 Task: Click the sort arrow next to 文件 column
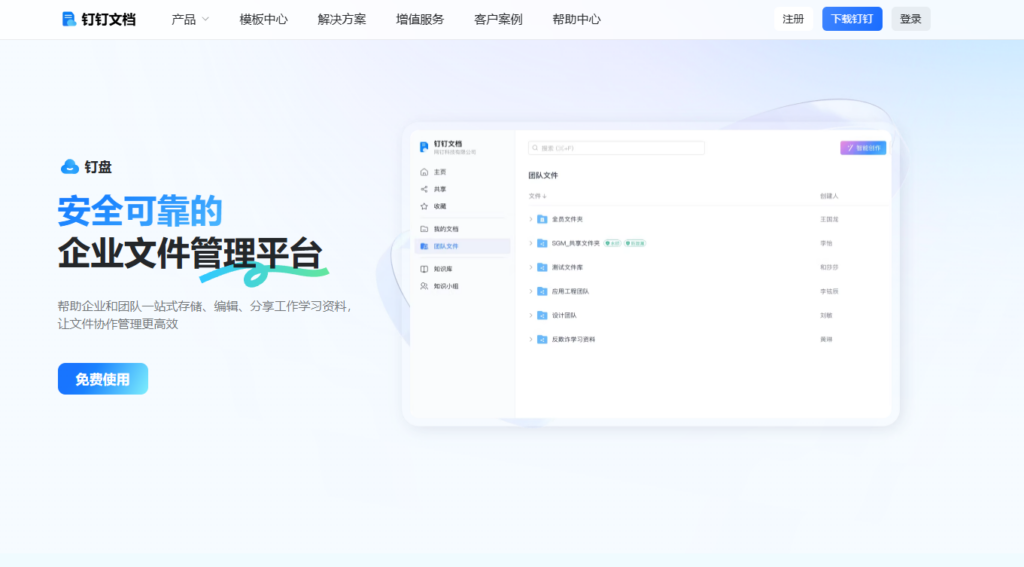(x=545, y=196)
